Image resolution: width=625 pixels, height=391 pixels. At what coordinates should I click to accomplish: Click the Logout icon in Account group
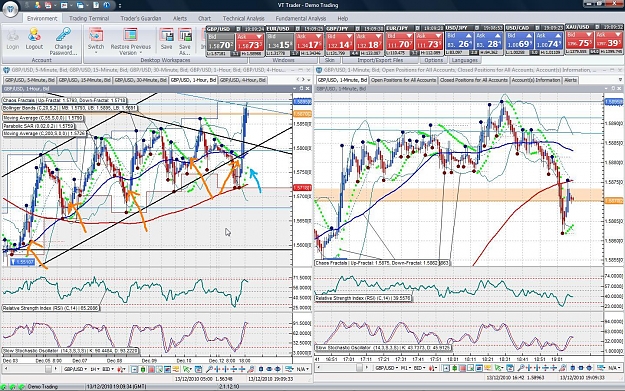point(34,35)
